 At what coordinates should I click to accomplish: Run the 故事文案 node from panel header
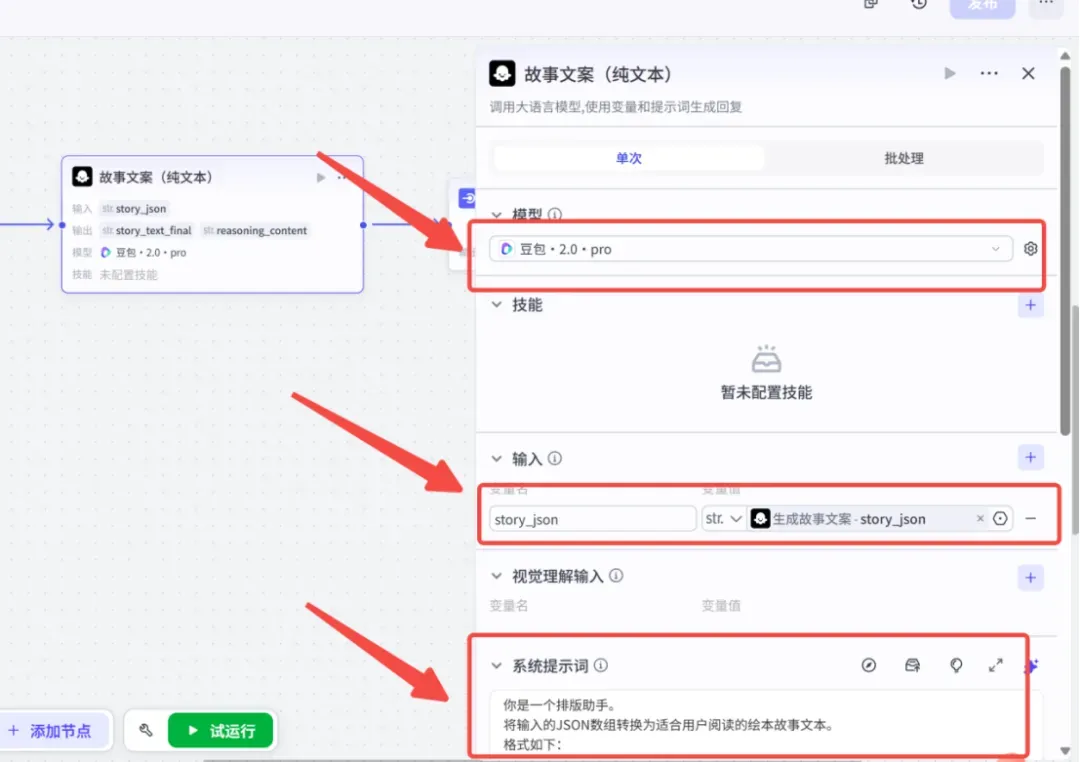click(950, 73)
